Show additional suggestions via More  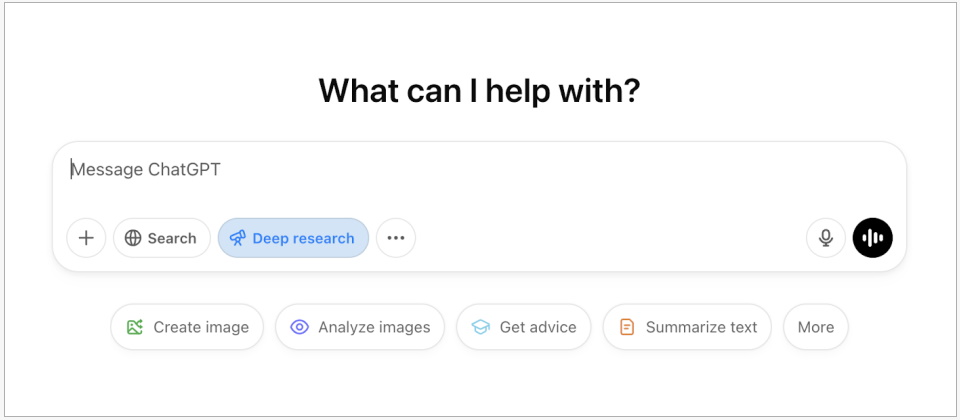click(x=816, y=327)
